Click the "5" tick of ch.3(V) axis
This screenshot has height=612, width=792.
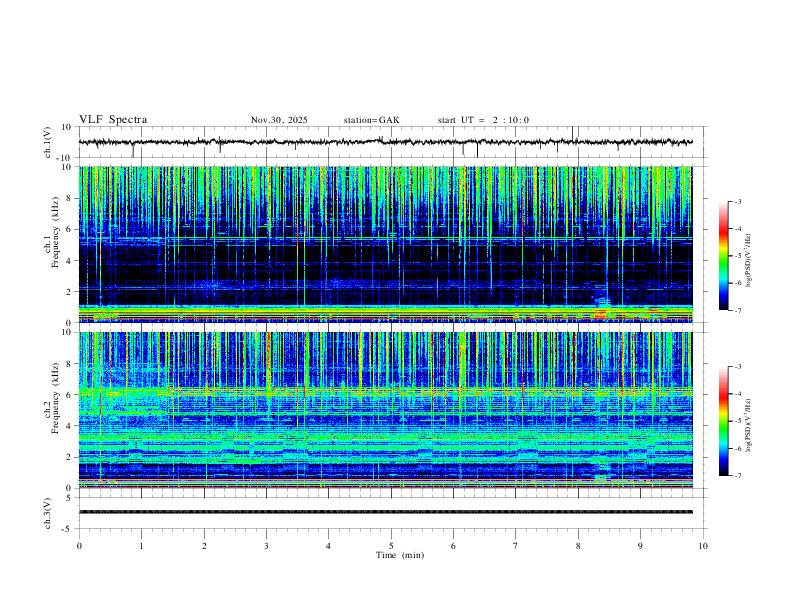pyautogui.click(x=69, y=497)
